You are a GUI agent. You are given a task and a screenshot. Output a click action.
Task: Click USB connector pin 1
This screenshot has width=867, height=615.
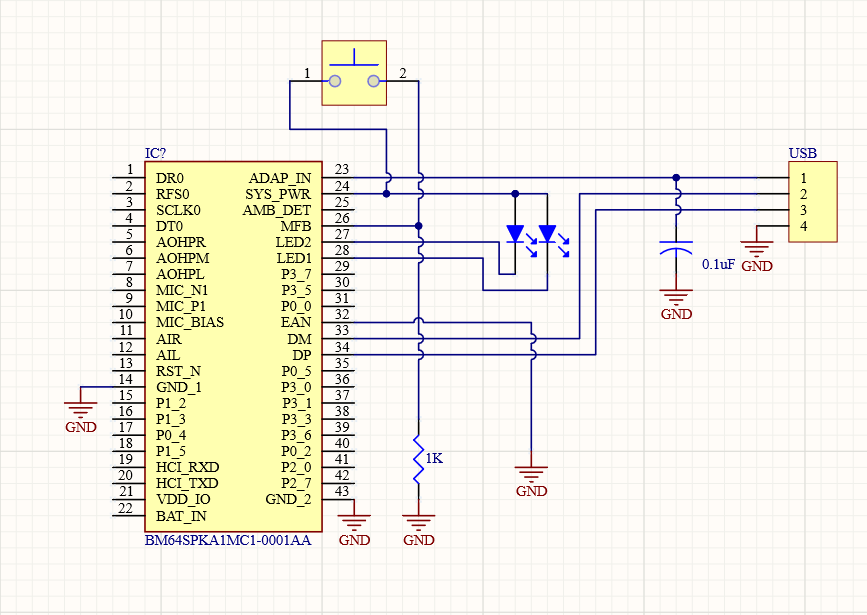803,178
